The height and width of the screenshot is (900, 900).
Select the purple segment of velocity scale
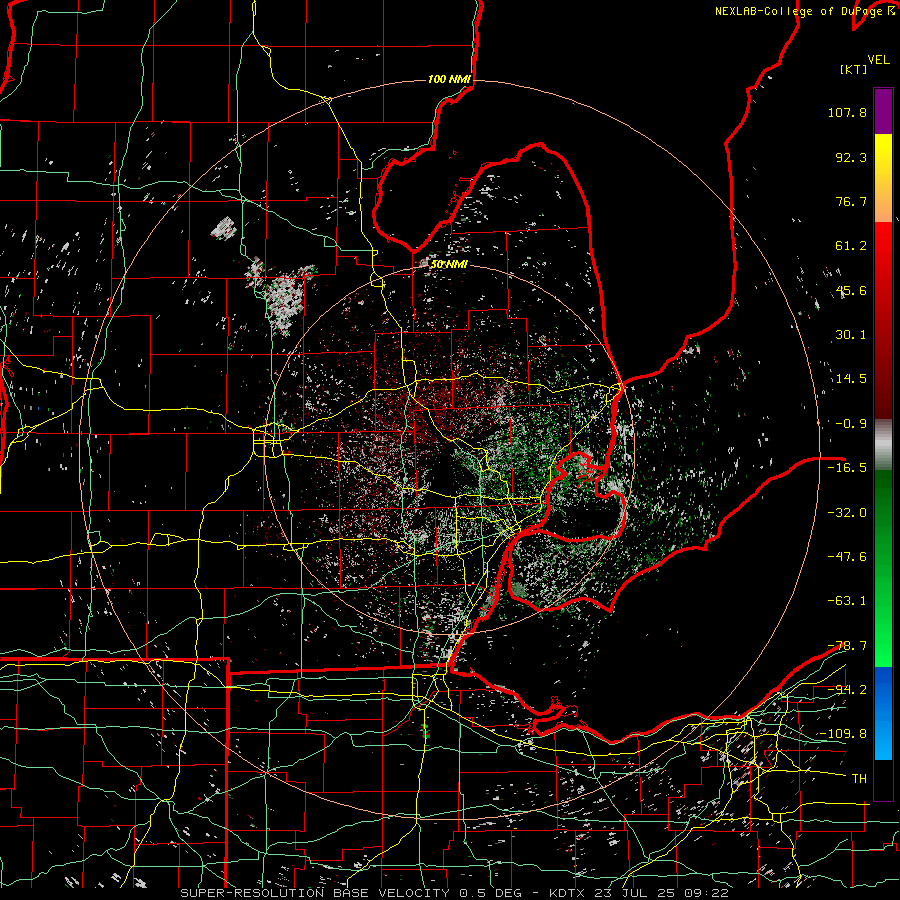tap(883, 111)
